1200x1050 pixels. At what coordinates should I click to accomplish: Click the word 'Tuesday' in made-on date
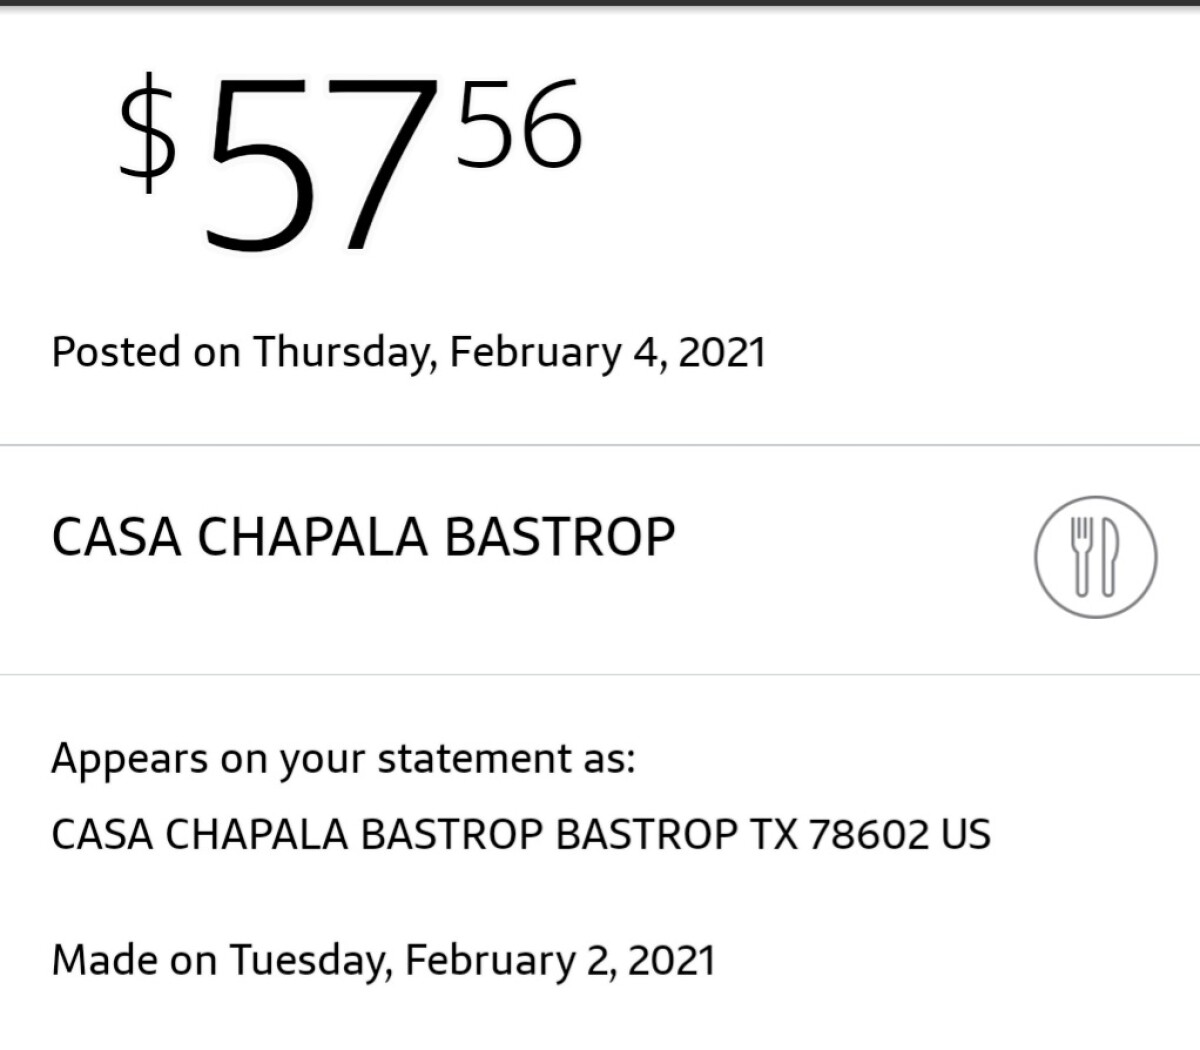[311, 960]
